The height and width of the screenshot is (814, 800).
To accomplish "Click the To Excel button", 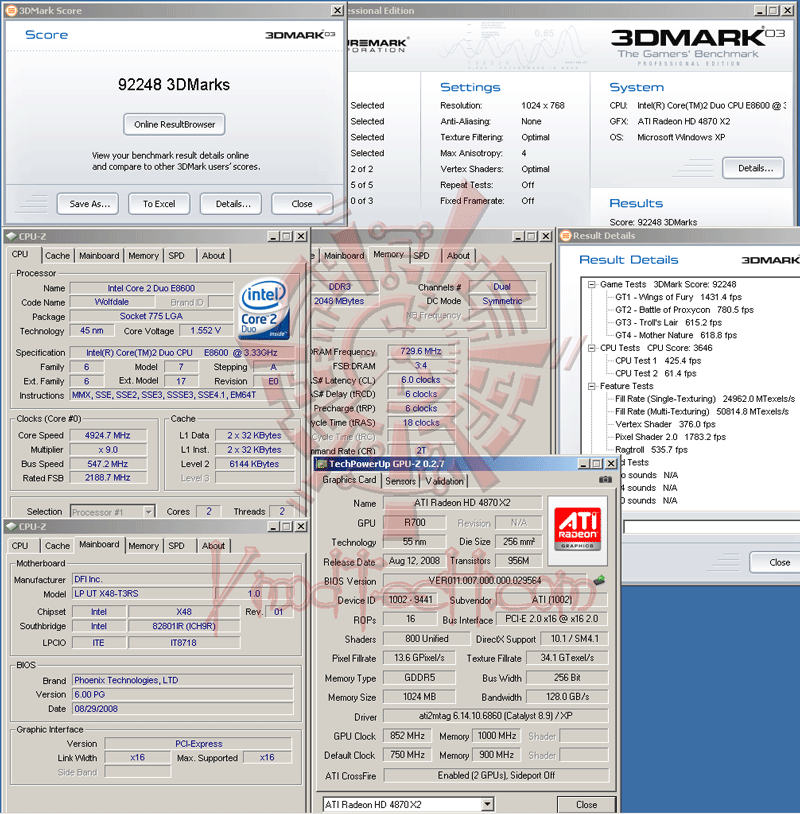I will [159, 204].
